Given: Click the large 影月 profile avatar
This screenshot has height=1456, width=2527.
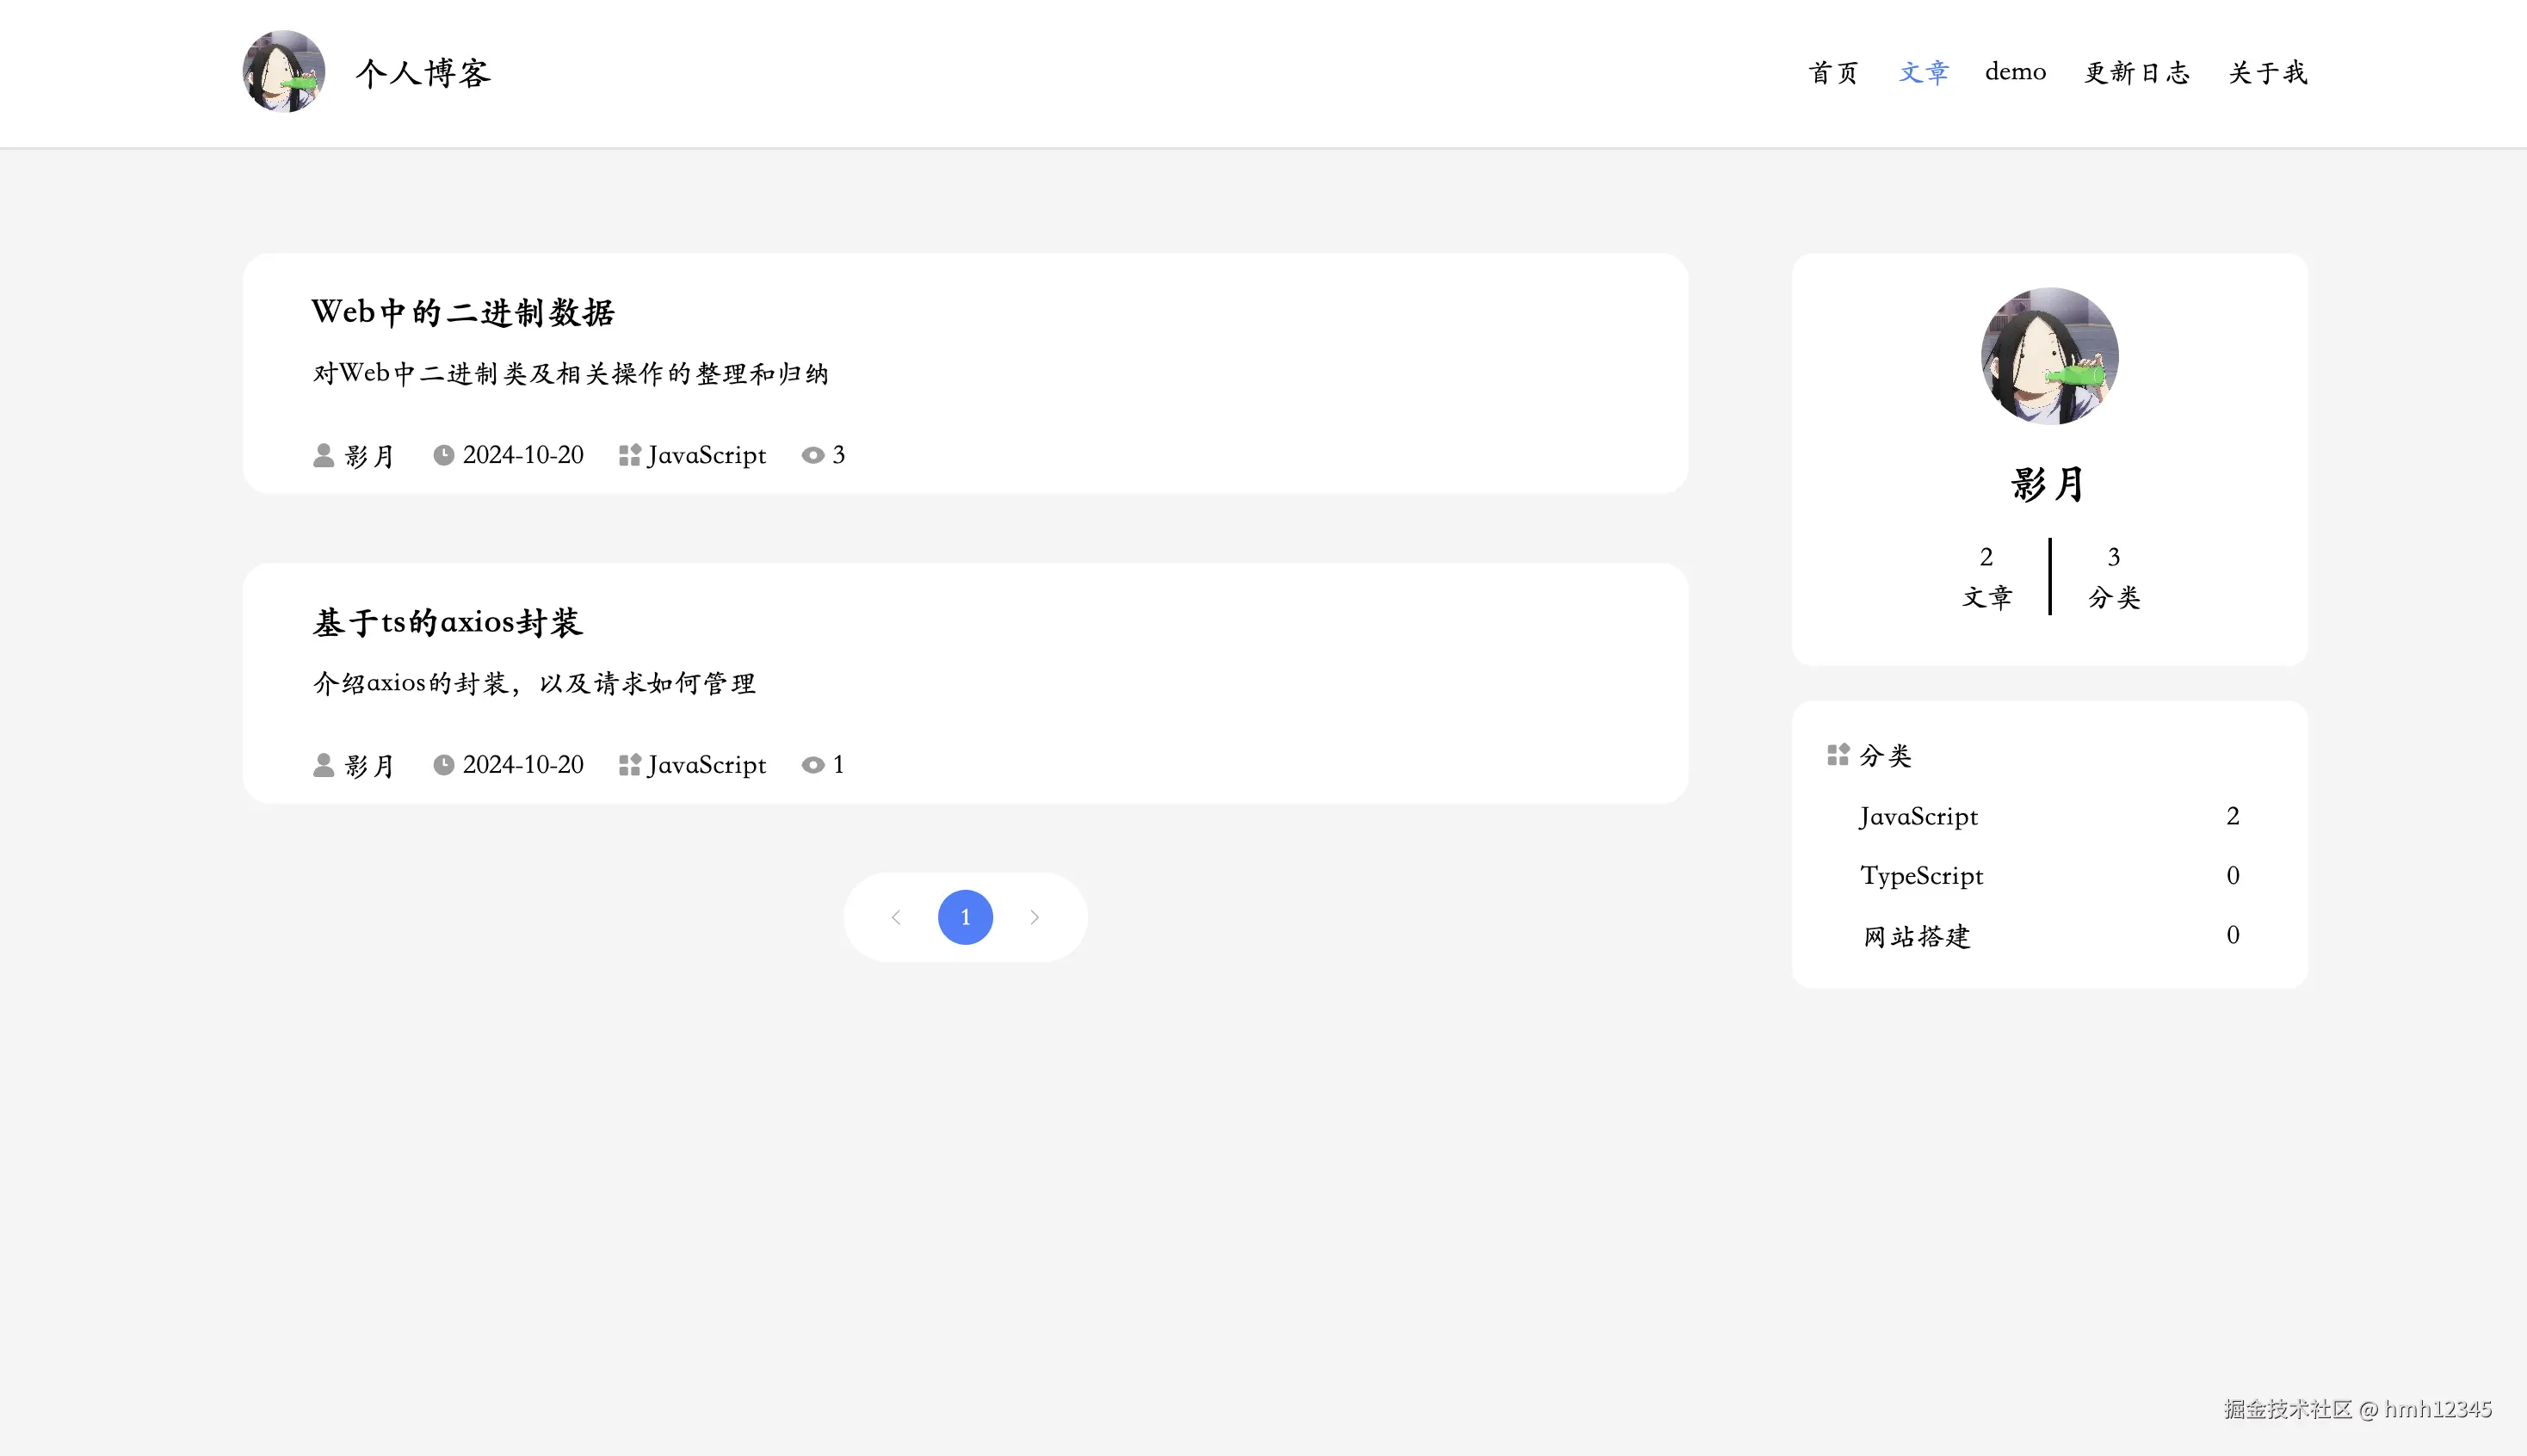Looking at the screenshot, I should 2049,356.
